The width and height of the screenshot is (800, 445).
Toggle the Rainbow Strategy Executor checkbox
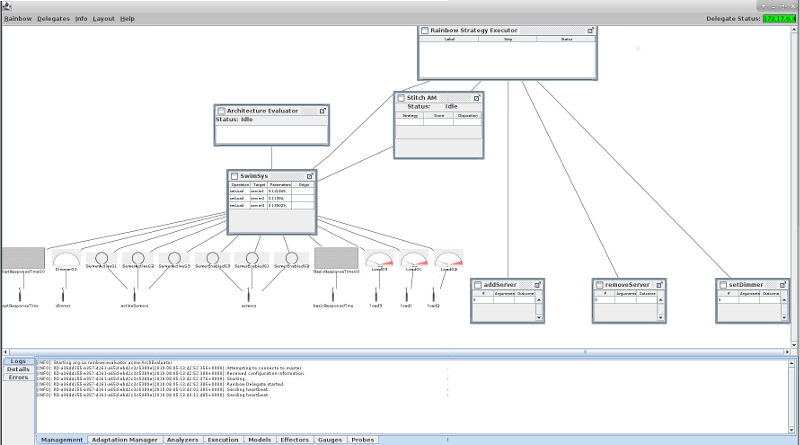pos(424,31)
